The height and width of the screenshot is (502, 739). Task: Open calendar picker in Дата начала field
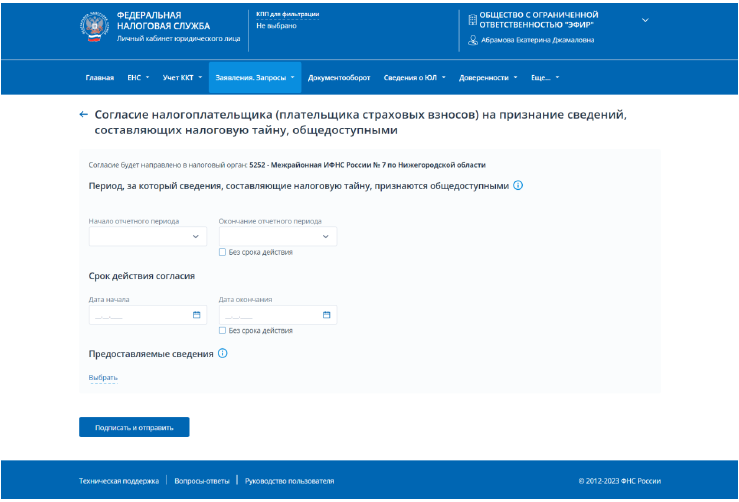click(x=196, y=315)
